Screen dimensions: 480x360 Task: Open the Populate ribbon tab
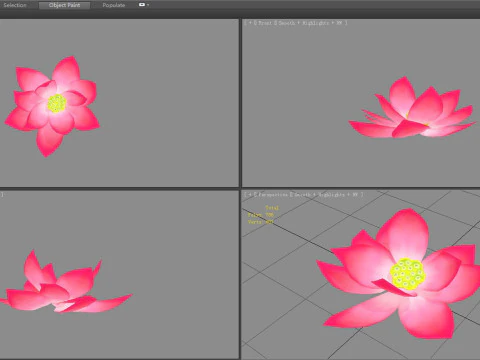click(x=114, y=5)
